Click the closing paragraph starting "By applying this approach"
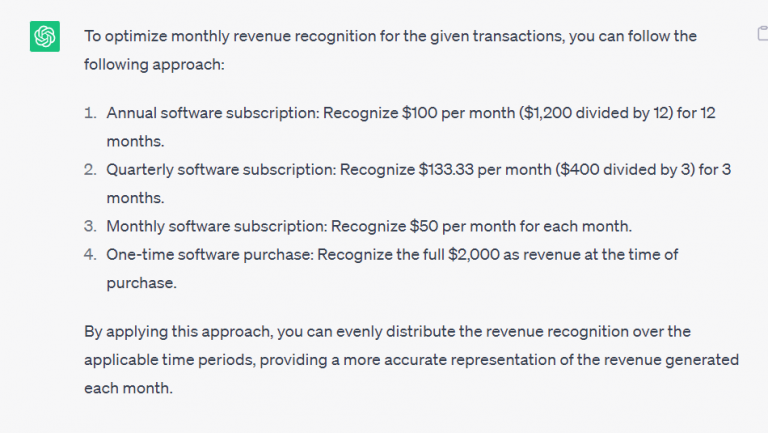This screenshot has width=768, height=433. pyautogui.click(x=411, y=360)
